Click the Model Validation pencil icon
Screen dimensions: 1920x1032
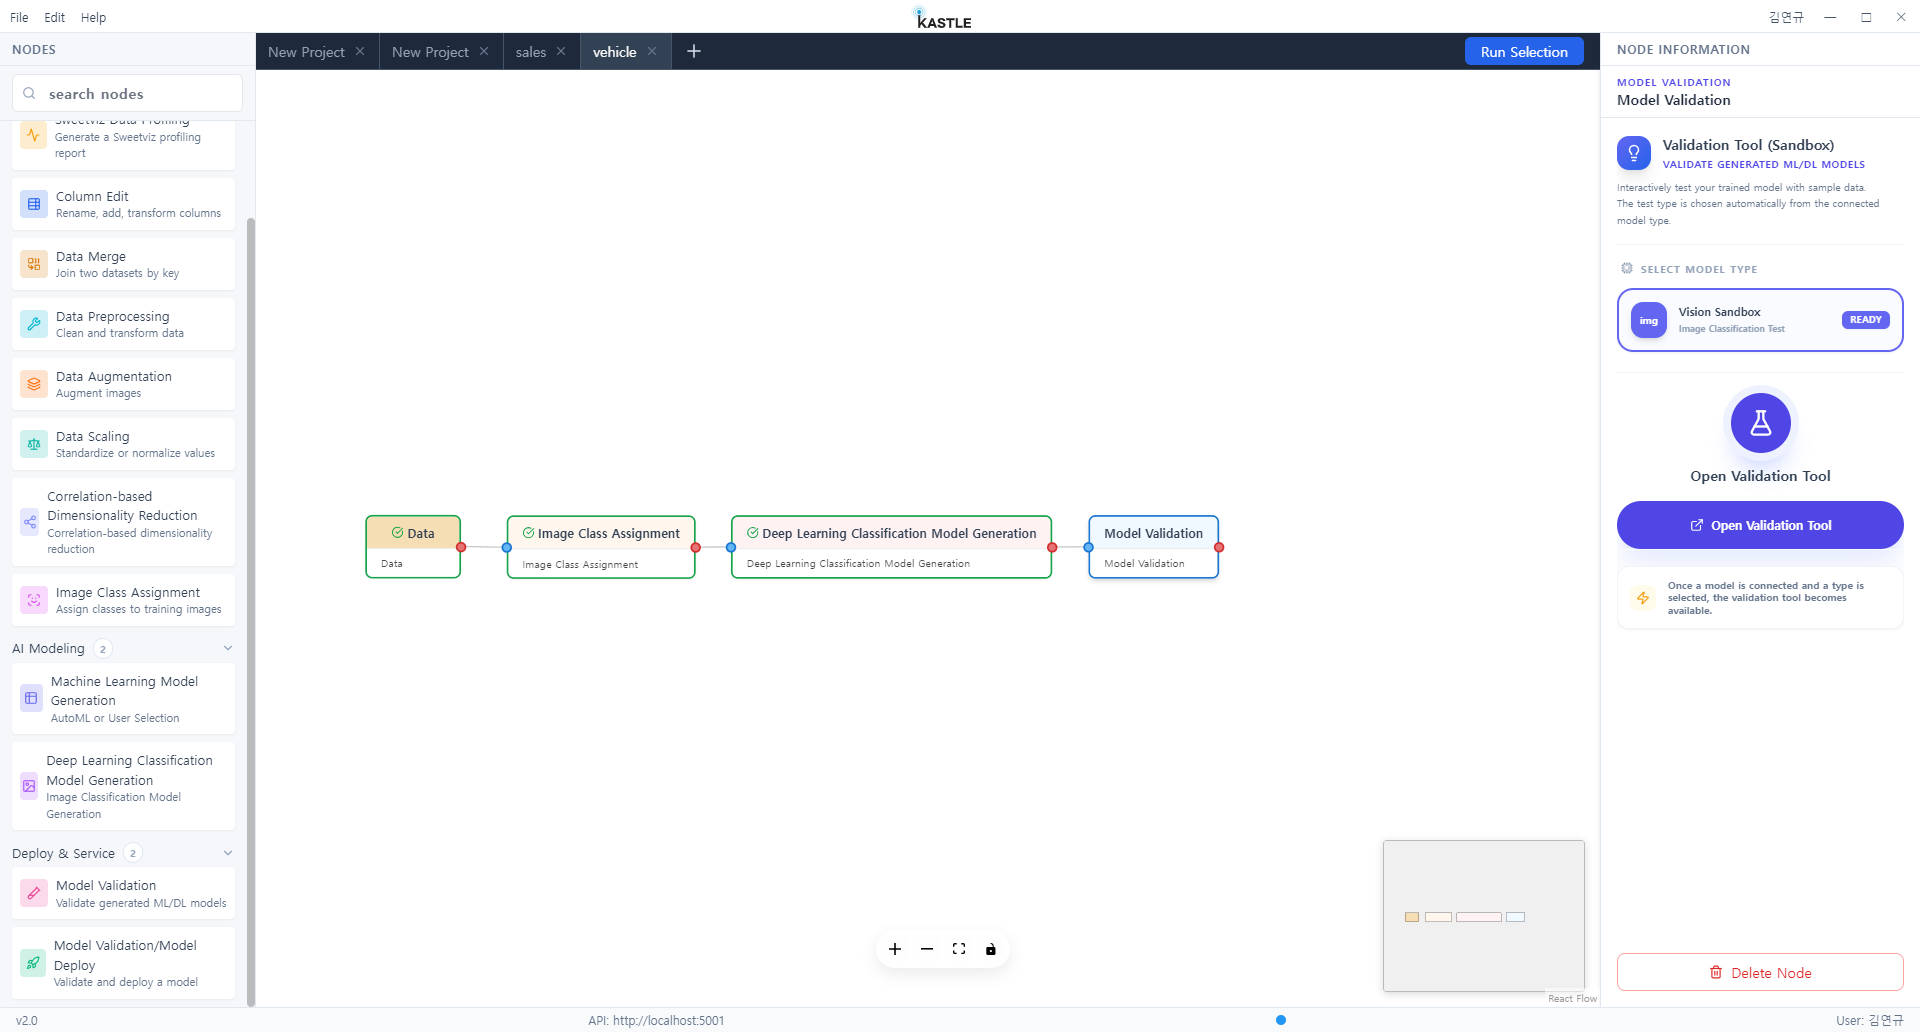[34, 893]
